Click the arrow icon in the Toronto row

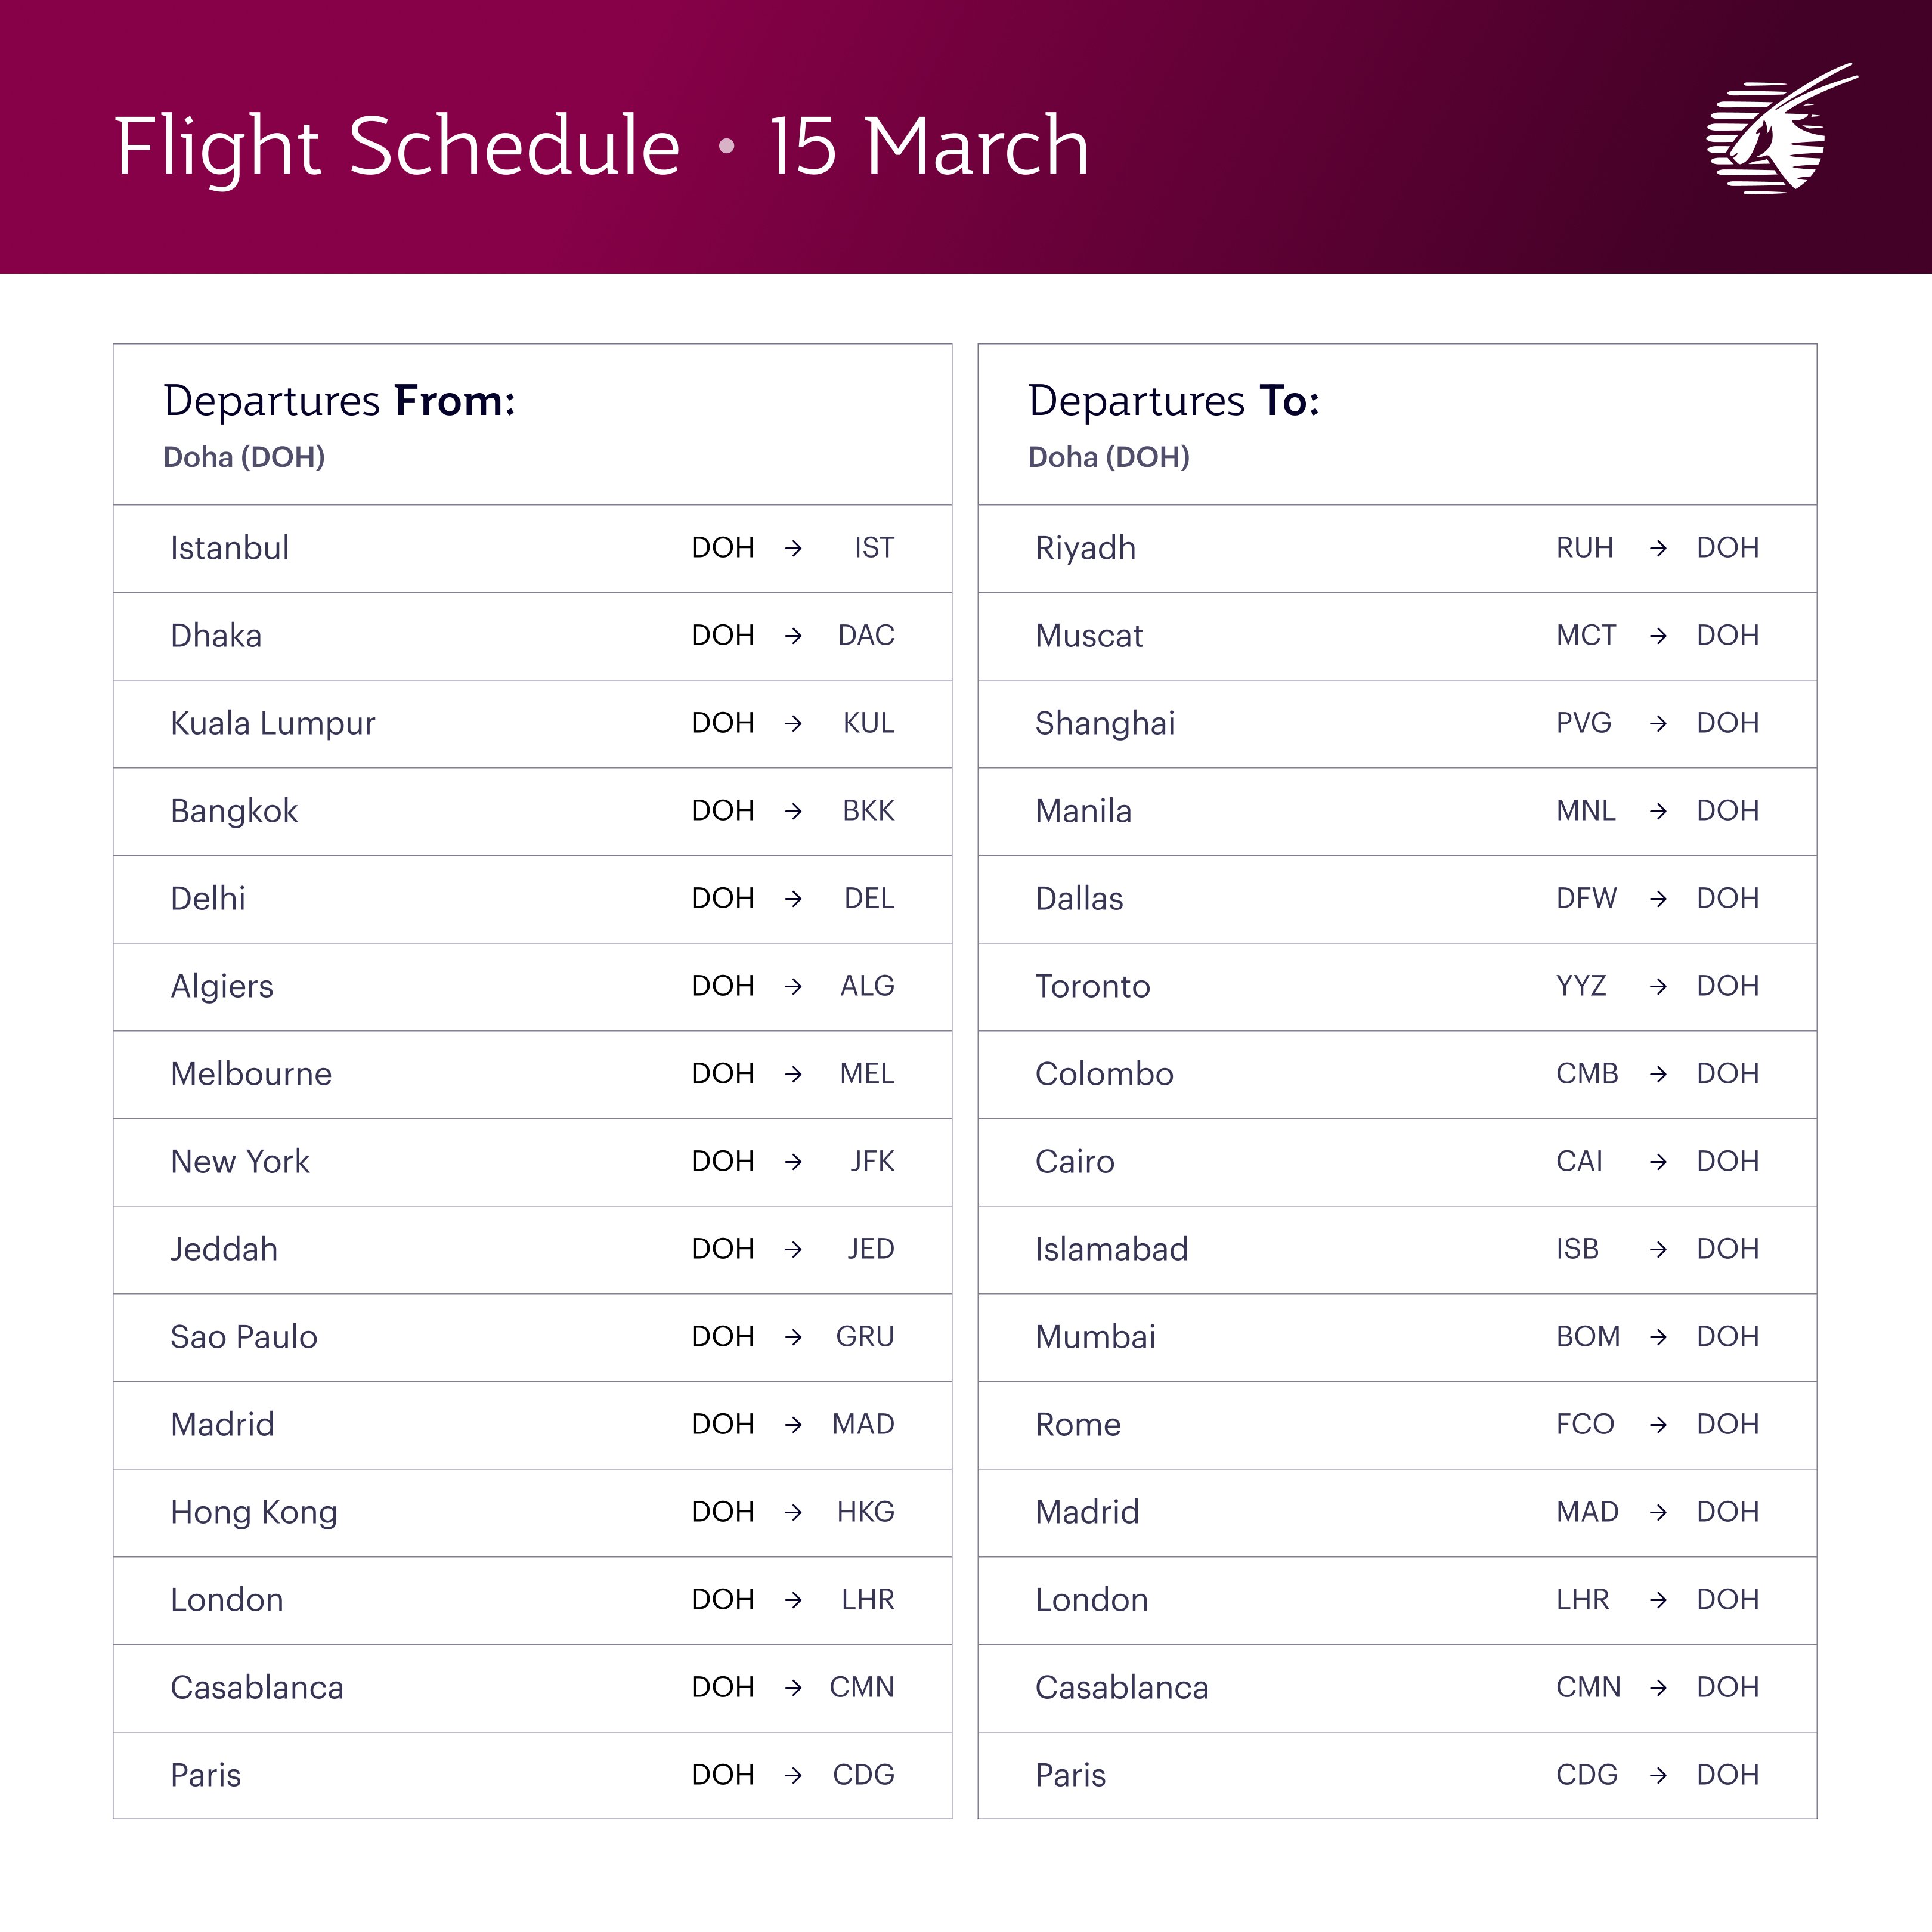coord(1658,986)
